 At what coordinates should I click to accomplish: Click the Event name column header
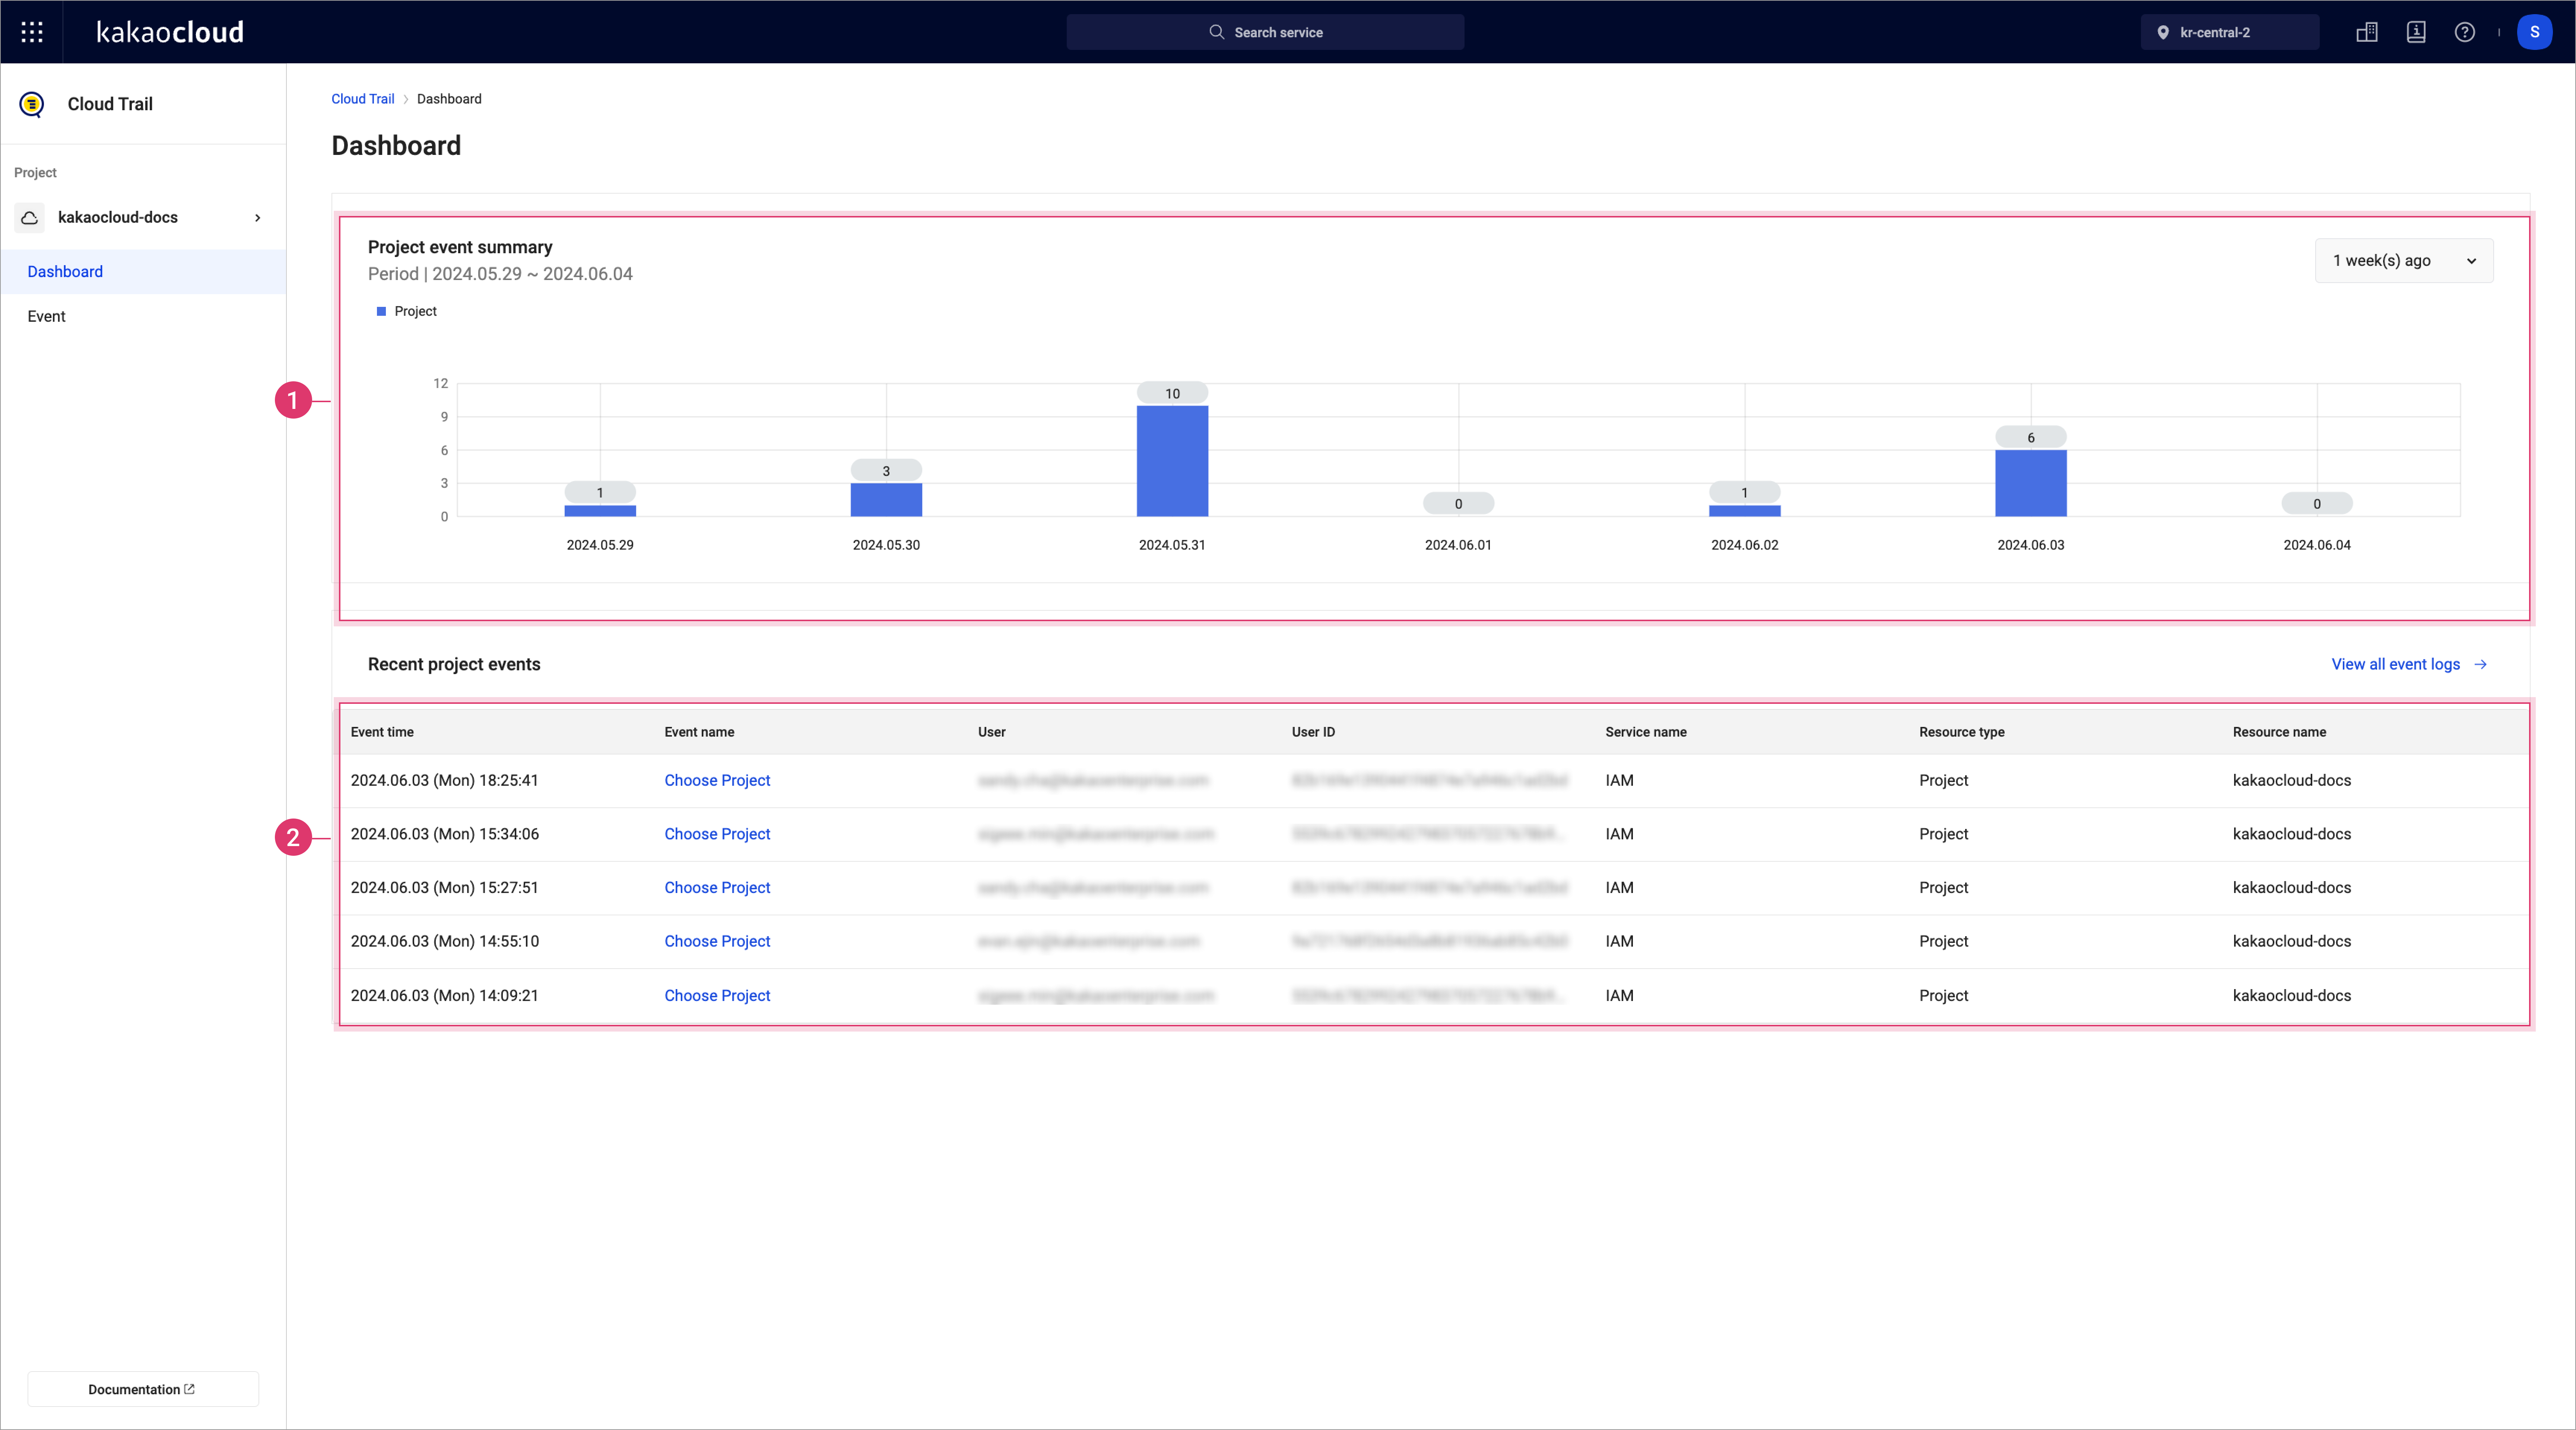(699, 732)
